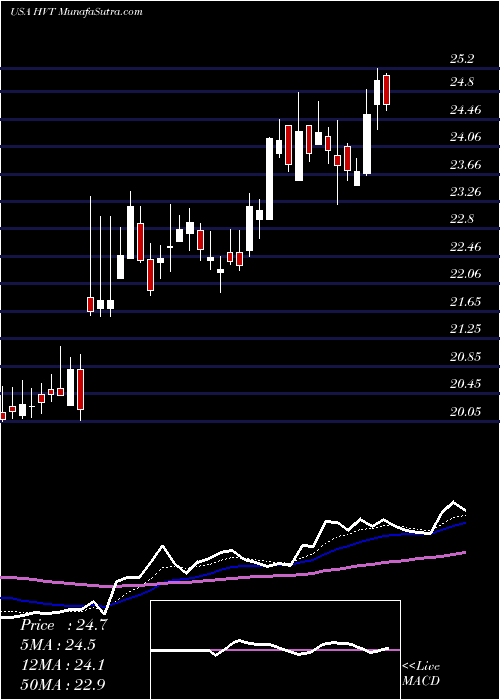500x700 pixels.
Task: Click the USA HVT MunafaSutra.com title text
Action: tap(76, 12)
